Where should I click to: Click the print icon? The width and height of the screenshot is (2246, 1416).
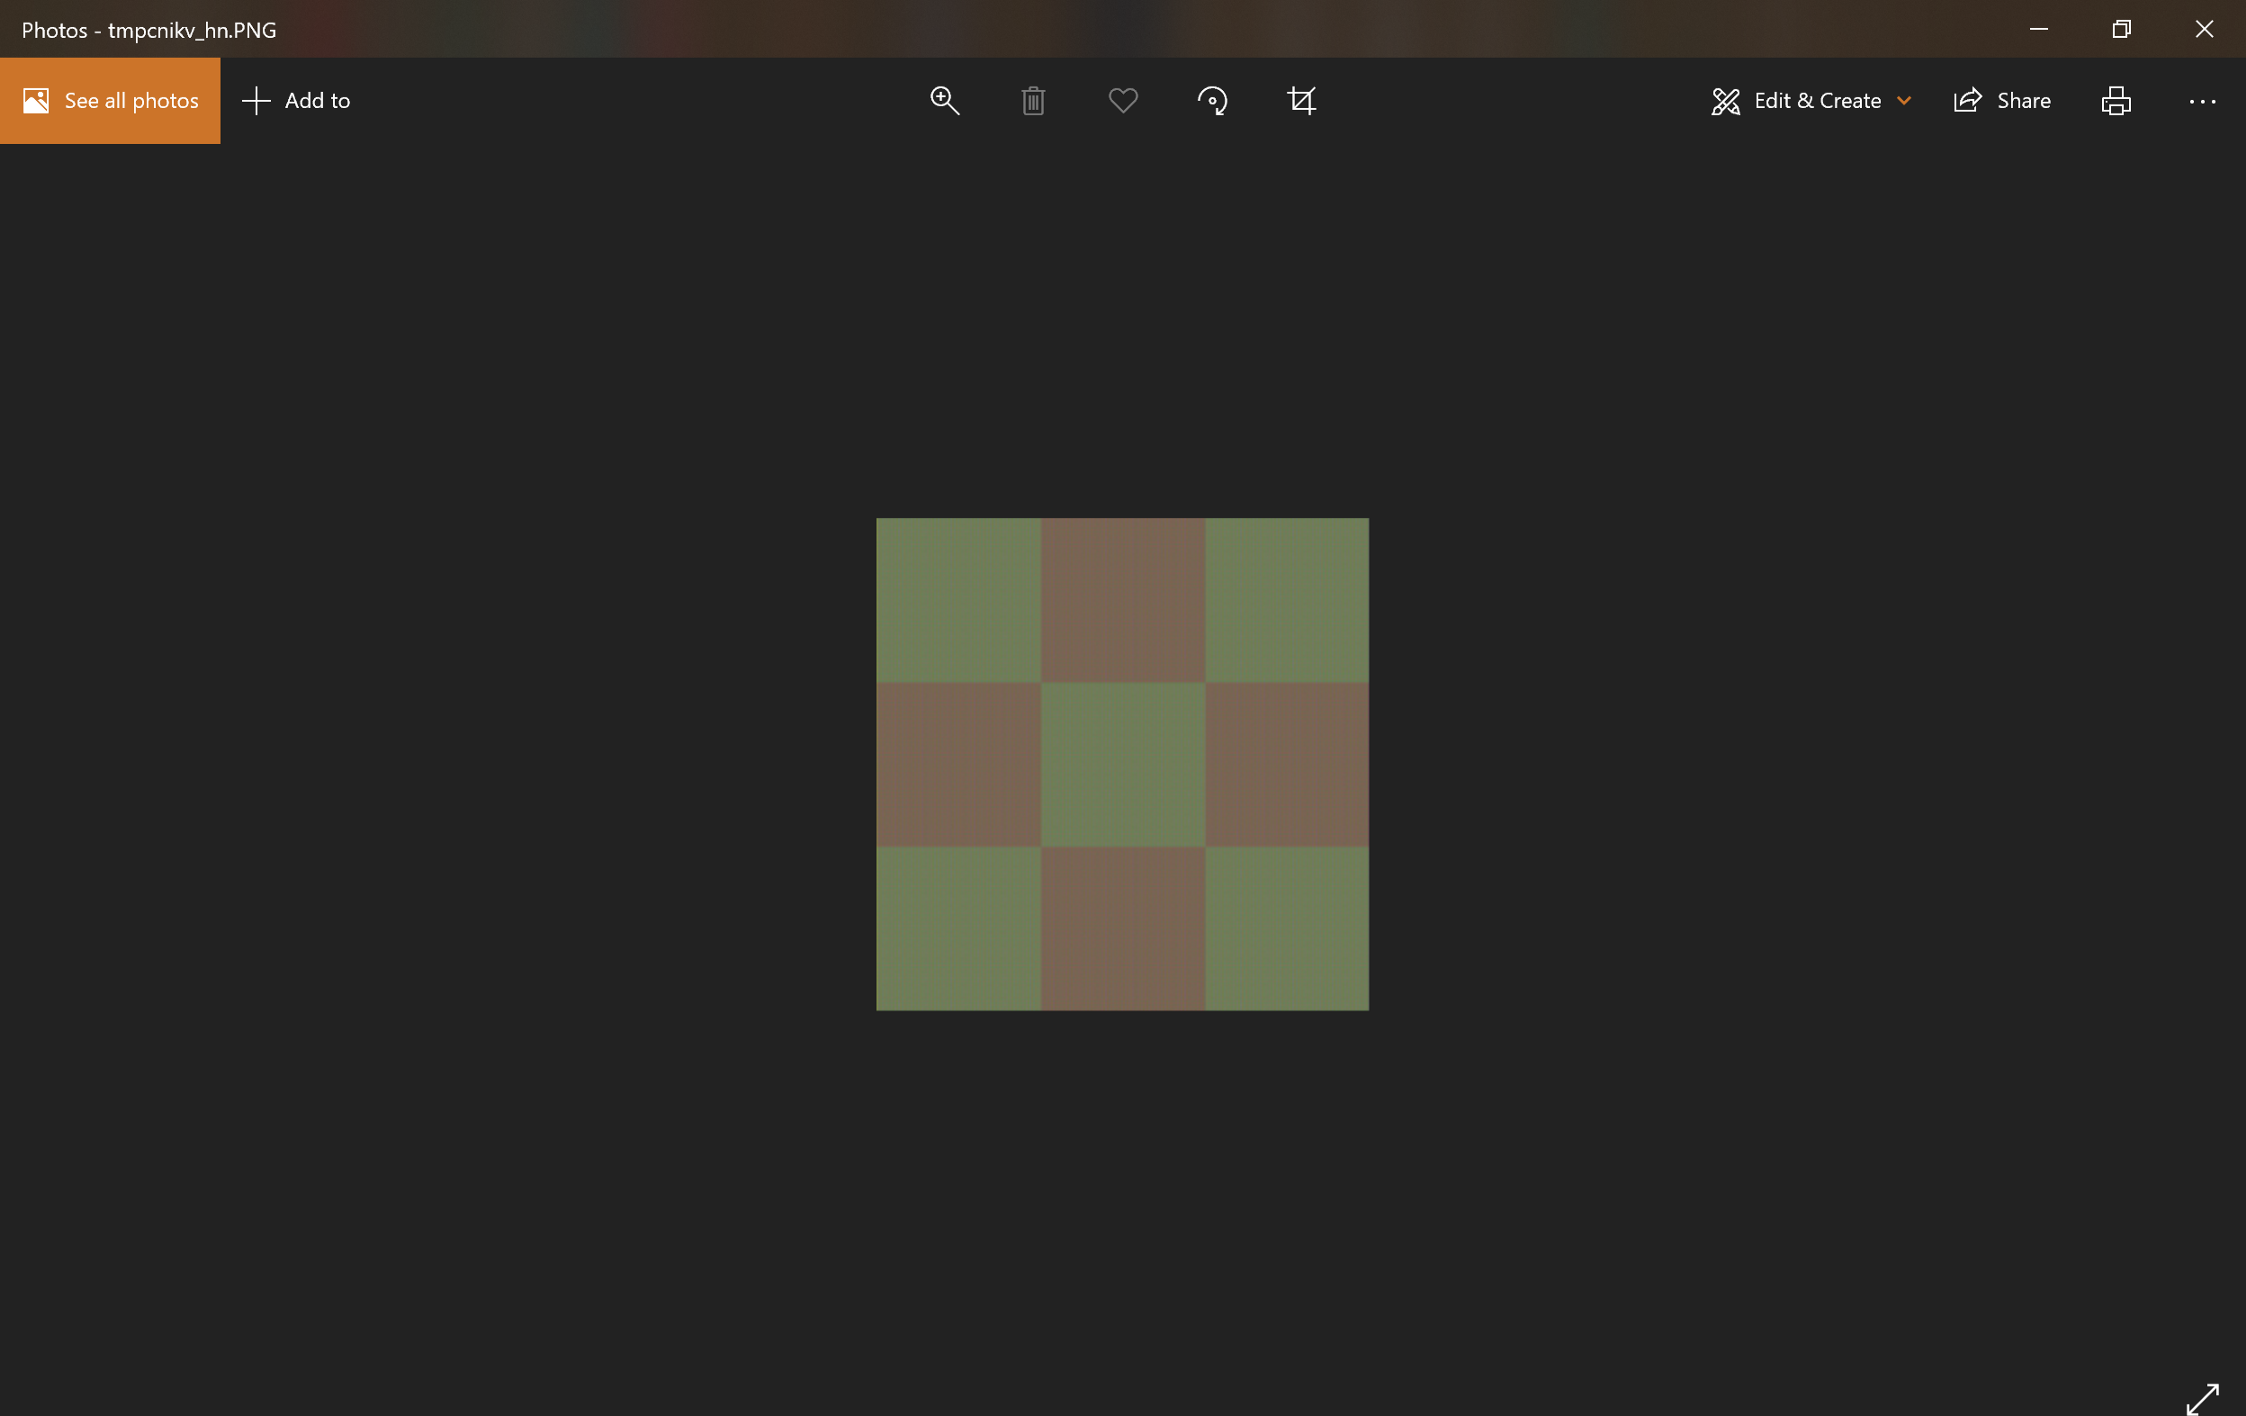pyautogui.click(x=2116, y=101)
